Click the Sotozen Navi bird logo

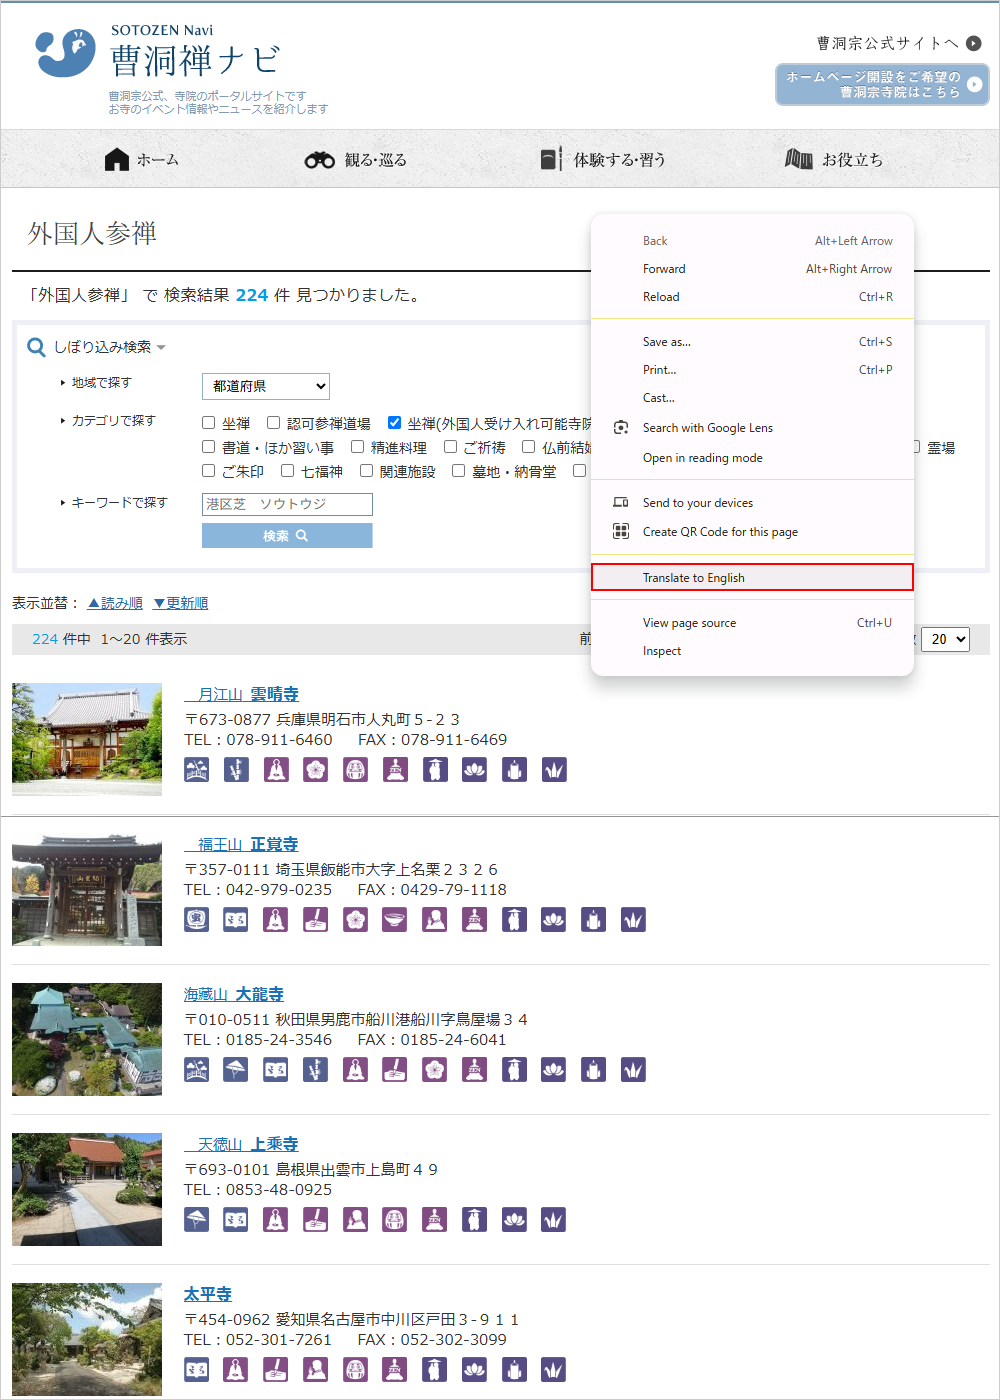[x=66, y=53]
